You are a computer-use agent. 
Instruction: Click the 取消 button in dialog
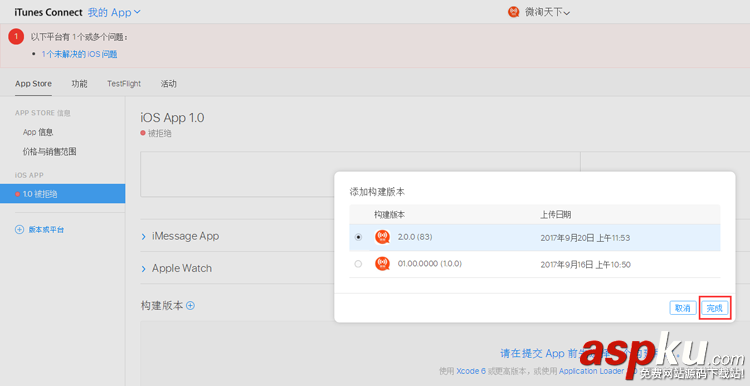coord(683,308)
